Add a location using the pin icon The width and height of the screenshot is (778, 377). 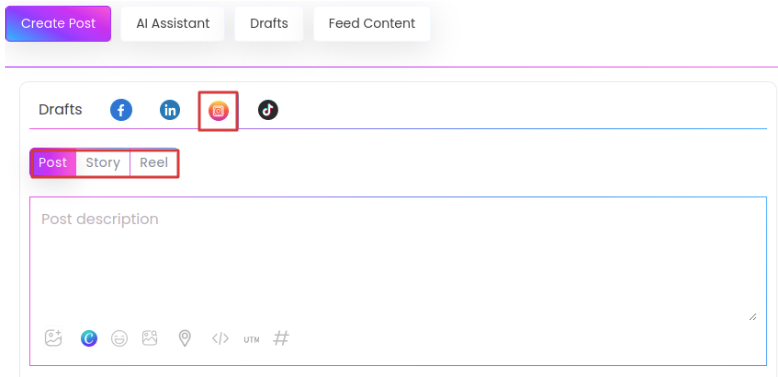(x=185, y=338)
